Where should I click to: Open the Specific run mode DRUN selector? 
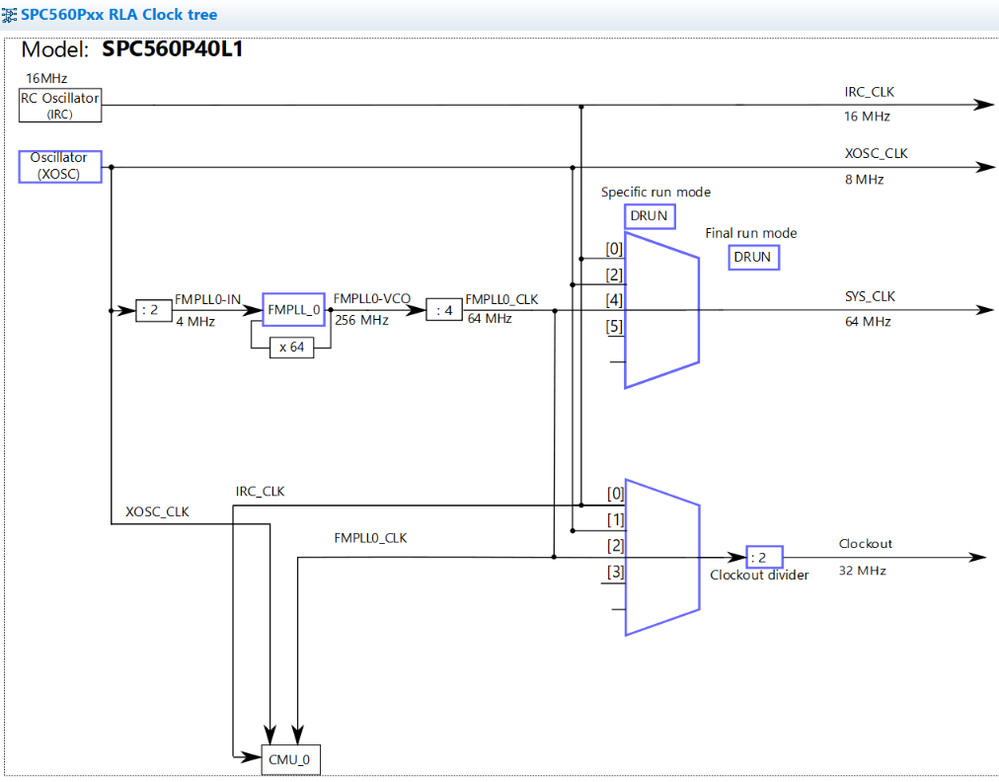(x=649, y=216)
